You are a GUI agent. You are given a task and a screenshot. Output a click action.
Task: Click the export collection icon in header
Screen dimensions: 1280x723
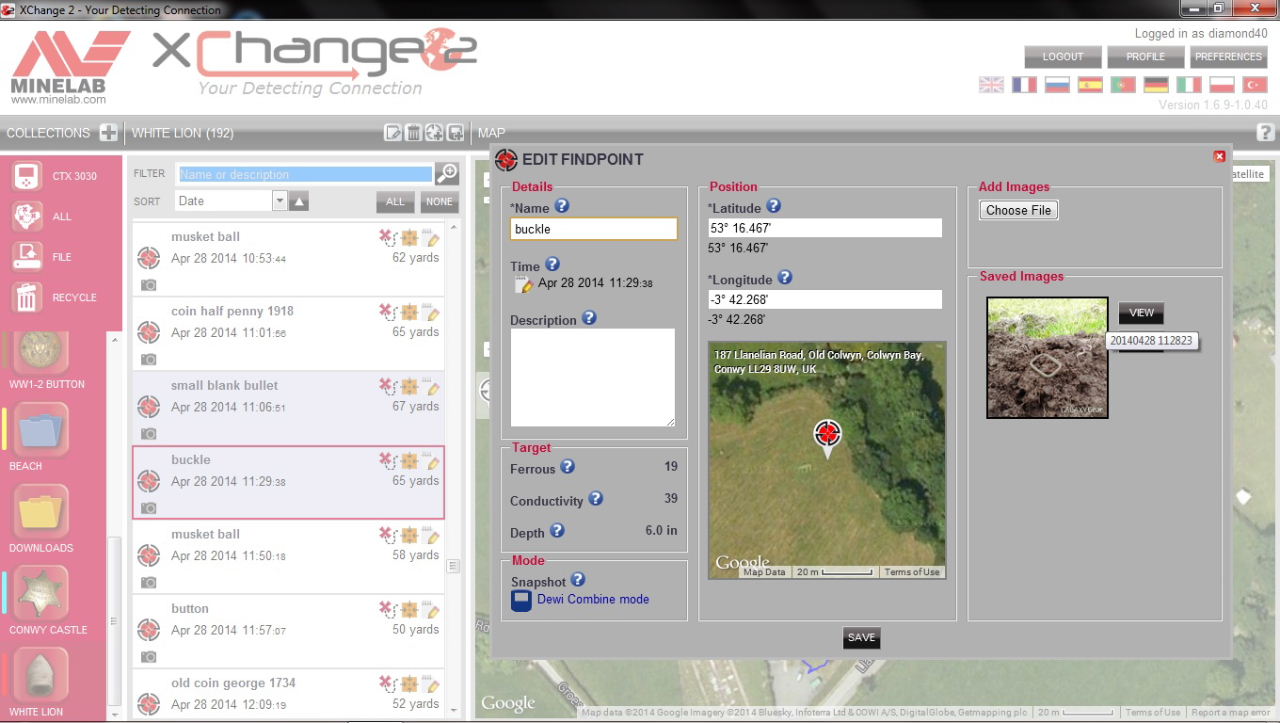pos(455,133)
